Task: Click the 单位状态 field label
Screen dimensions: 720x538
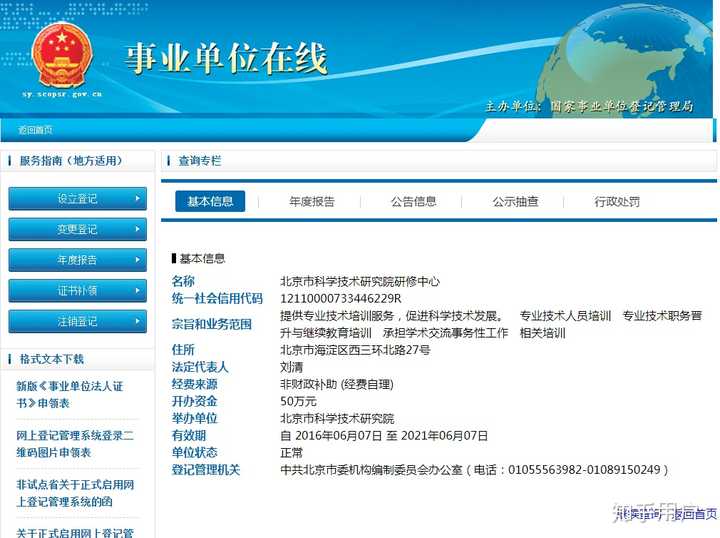Action: coord(194,453)
